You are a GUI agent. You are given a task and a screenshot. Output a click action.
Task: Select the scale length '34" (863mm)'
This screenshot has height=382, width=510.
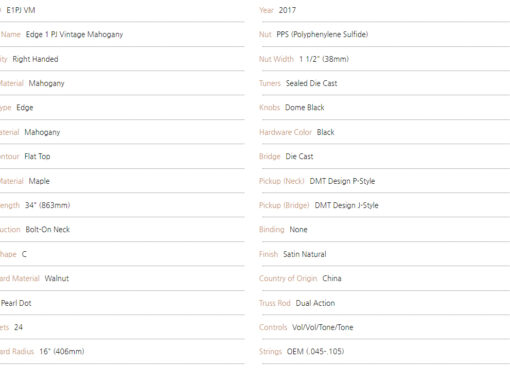pyautogui.click(x=47, y=205)
